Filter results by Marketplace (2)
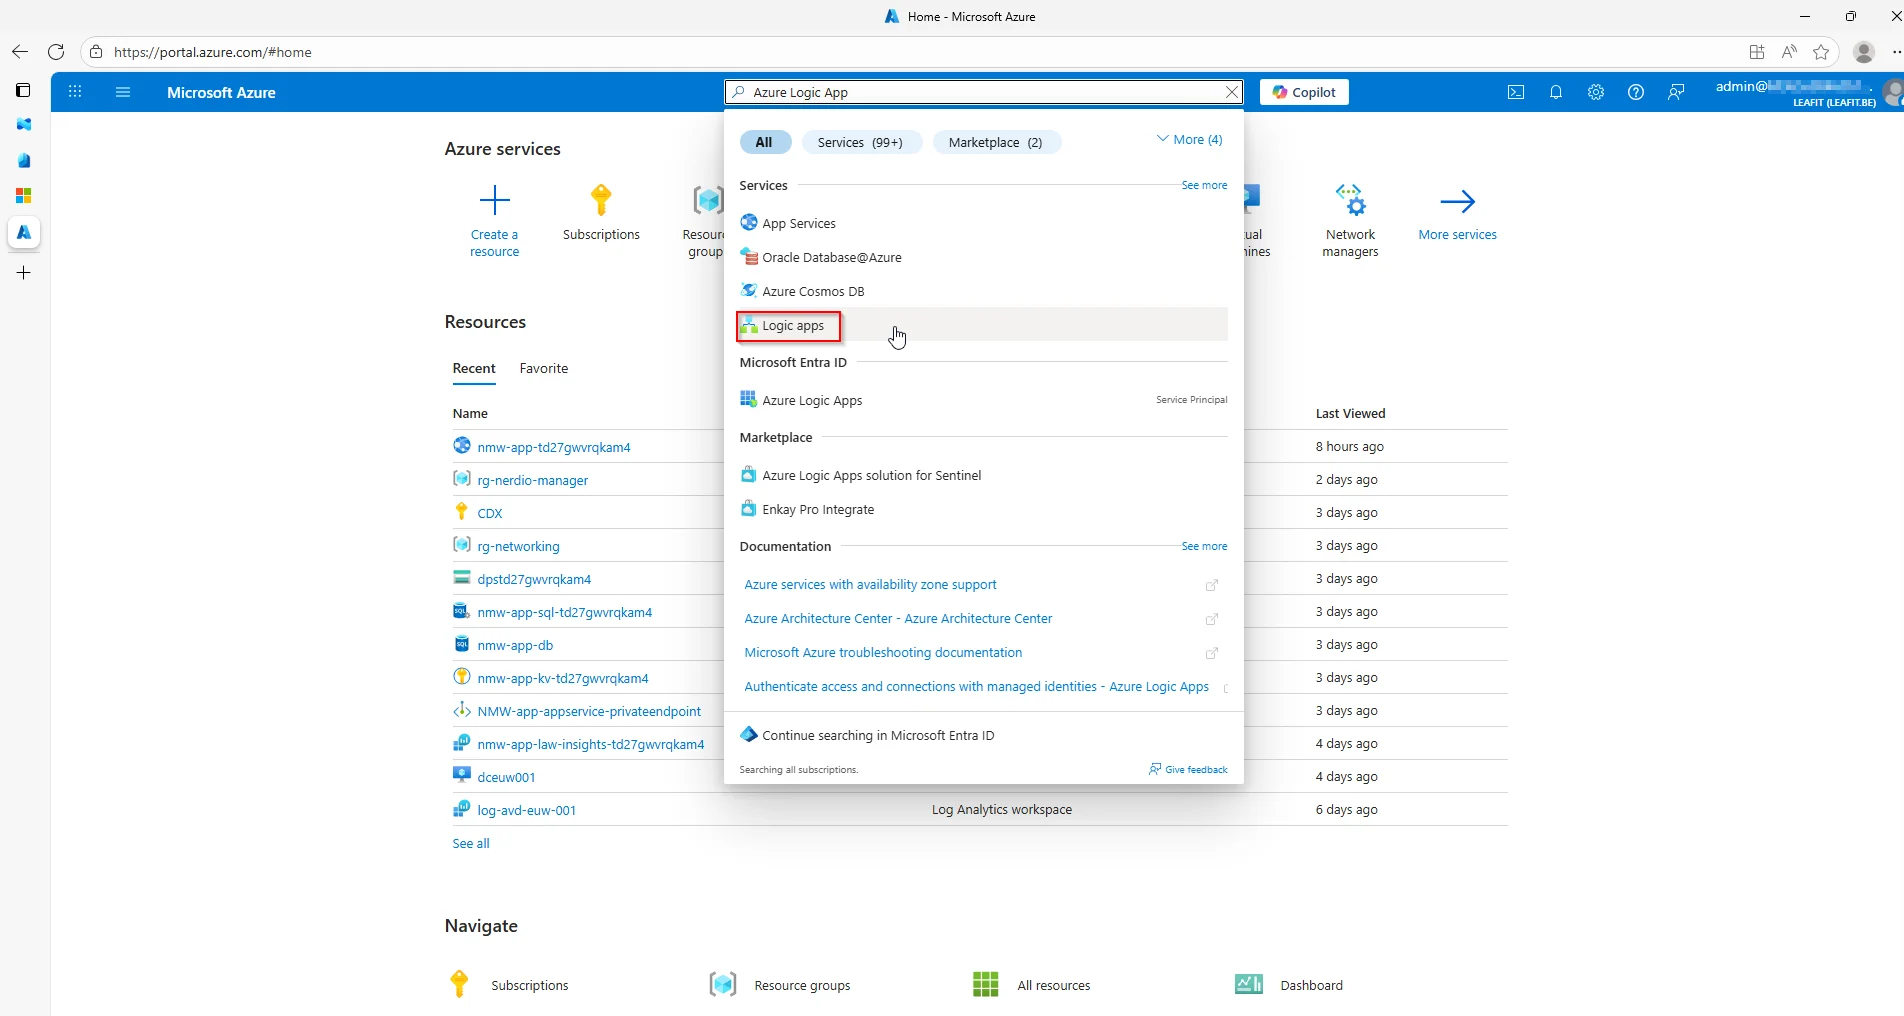Viewport: 1904px width, 1016px height. pyautogui.click(x=995, y=142)
